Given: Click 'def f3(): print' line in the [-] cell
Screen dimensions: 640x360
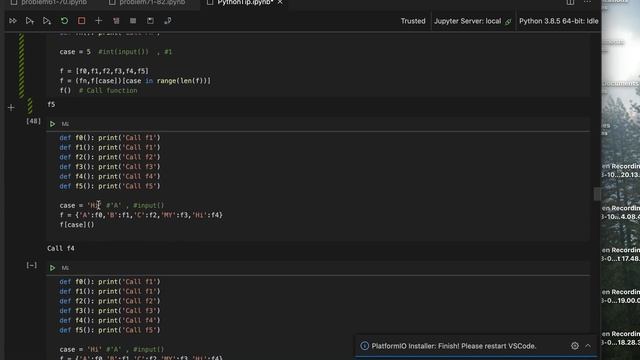Looking at the screenshot, I should (x=110, y=311).
